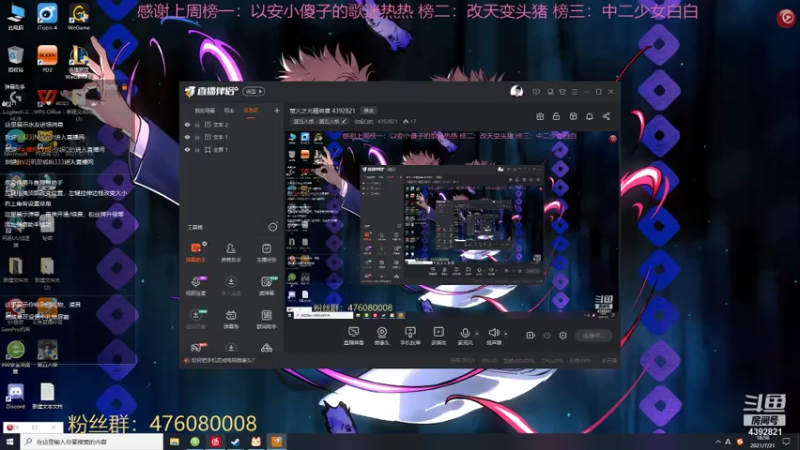800x450 pixels.
Task: Open the 房管助手 tool in toolbox
Action: pos(231,253)
